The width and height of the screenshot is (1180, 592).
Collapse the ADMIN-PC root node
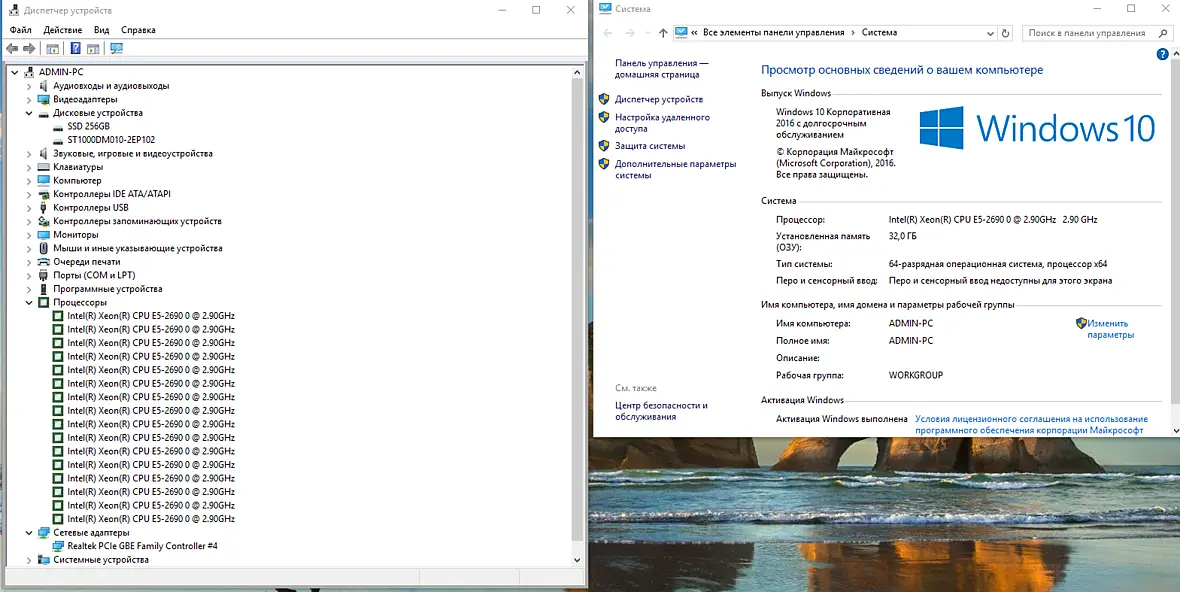click(x=15, y=72)
